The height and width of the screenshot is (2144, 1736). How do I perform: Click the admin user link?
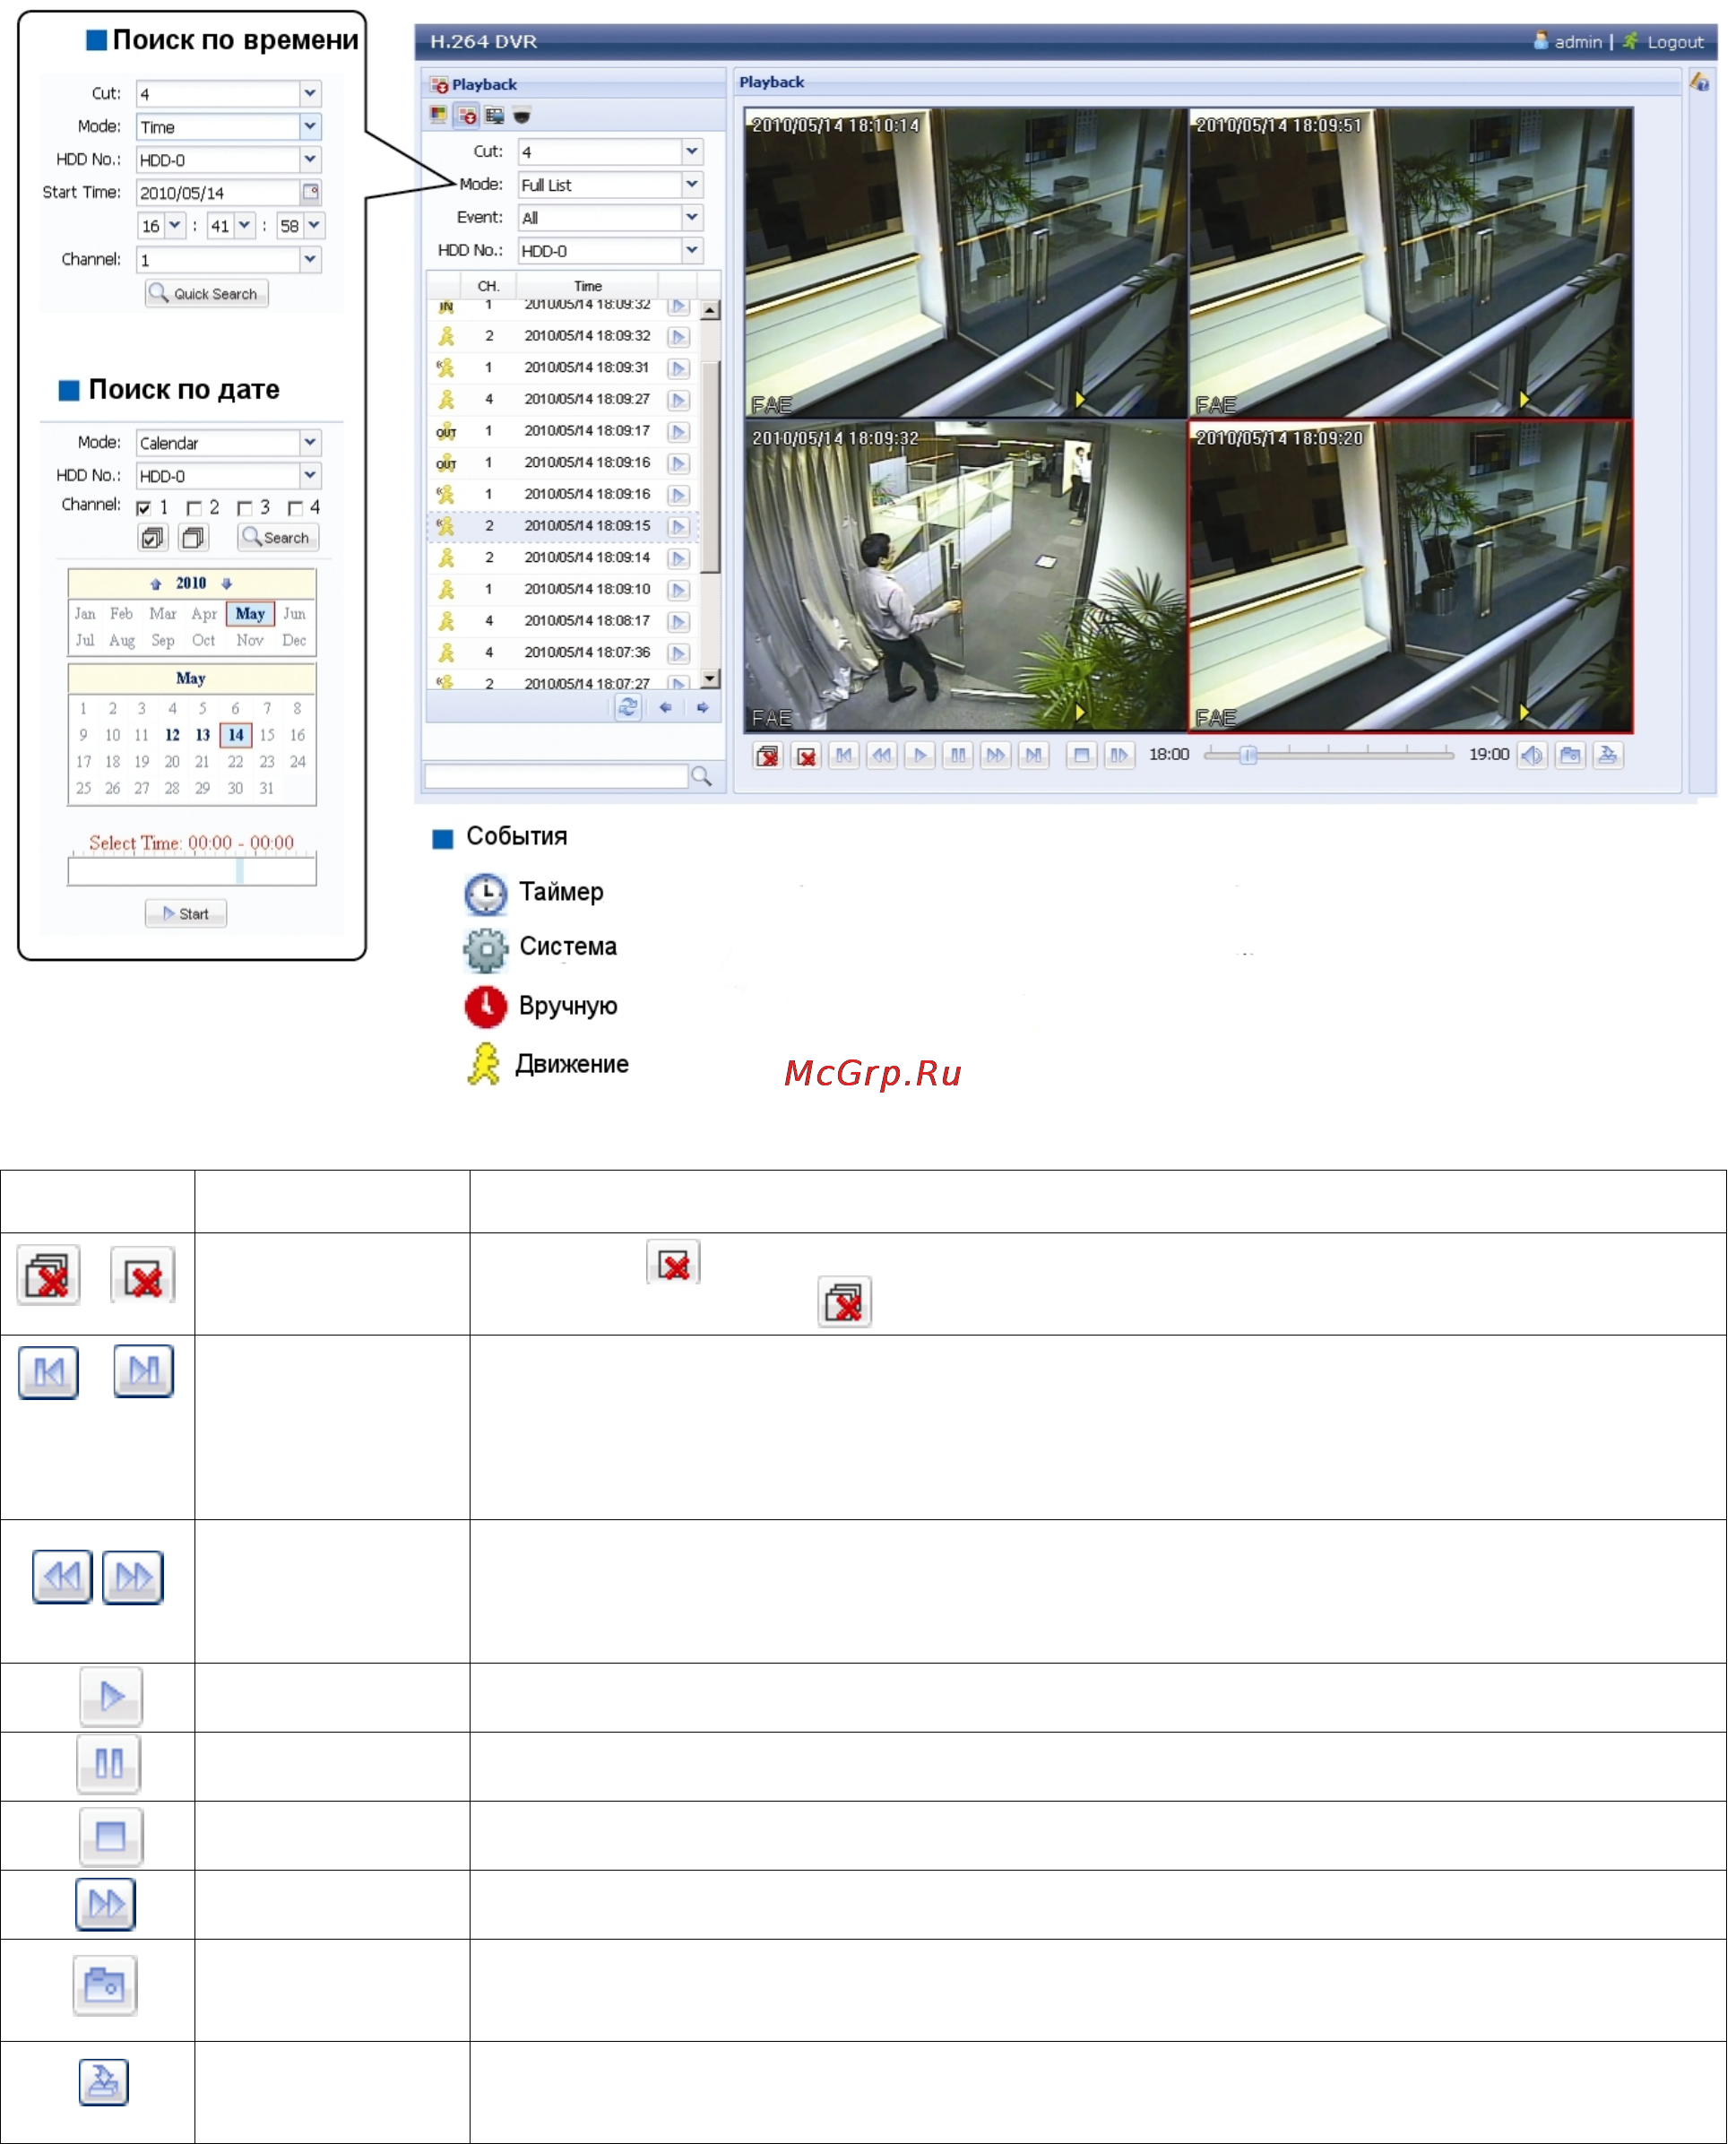tap(1578, 42)
